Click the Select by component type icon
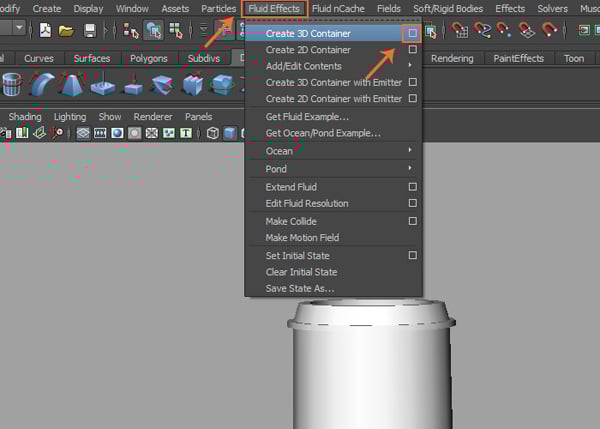Viewport: 600px width, 429px height. pyautogui.click(x=176, y=31)
